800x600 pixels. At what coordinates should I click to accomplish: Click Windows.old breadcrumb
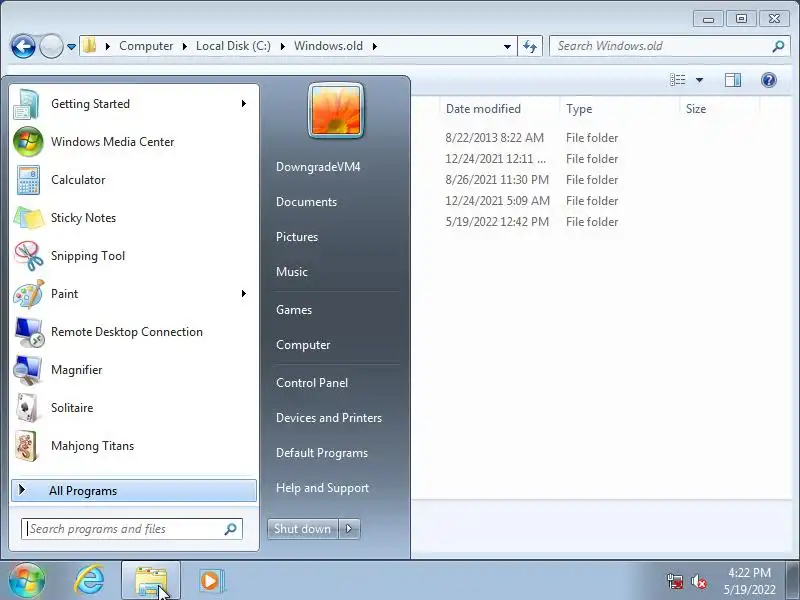coord(328,46)
